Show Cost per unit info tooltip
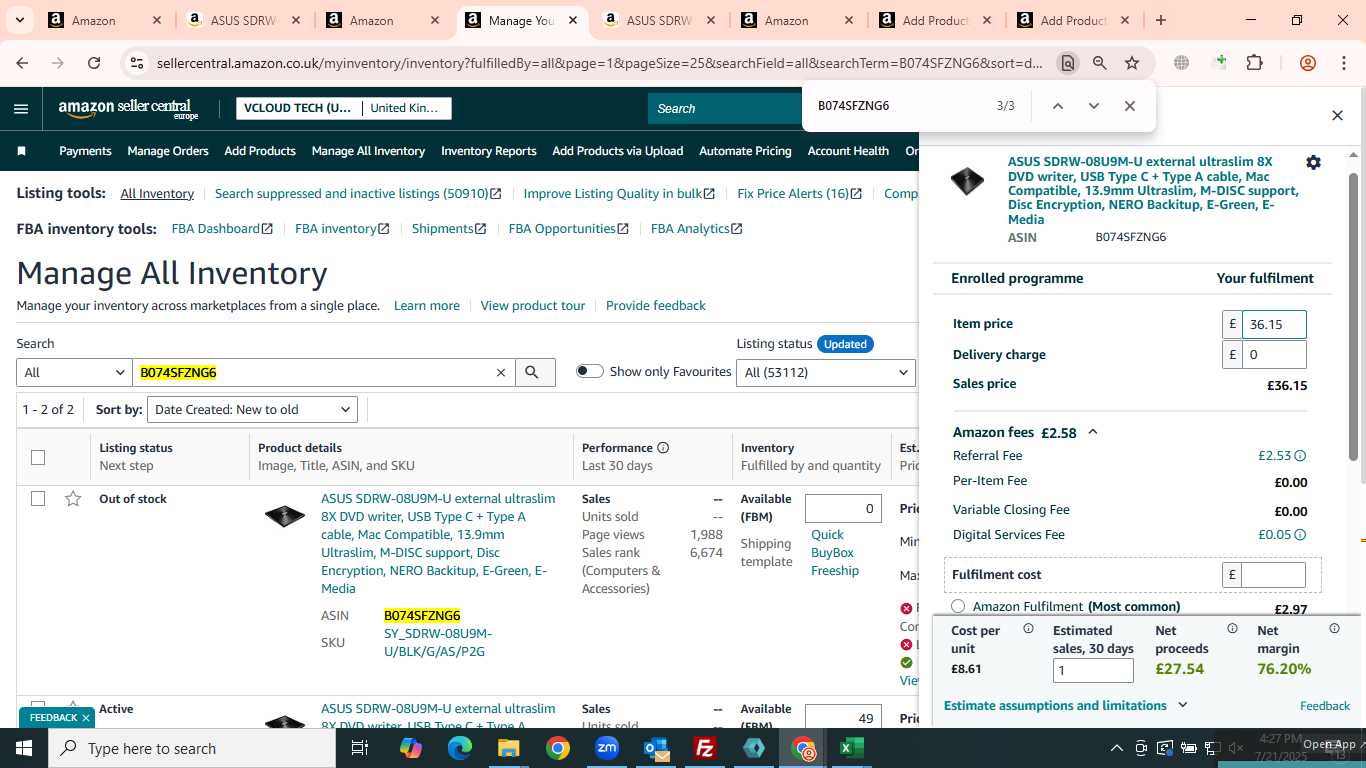The width and height of the screenshot is (1366, 768). pyautogui.click(x=1028, y=629)
